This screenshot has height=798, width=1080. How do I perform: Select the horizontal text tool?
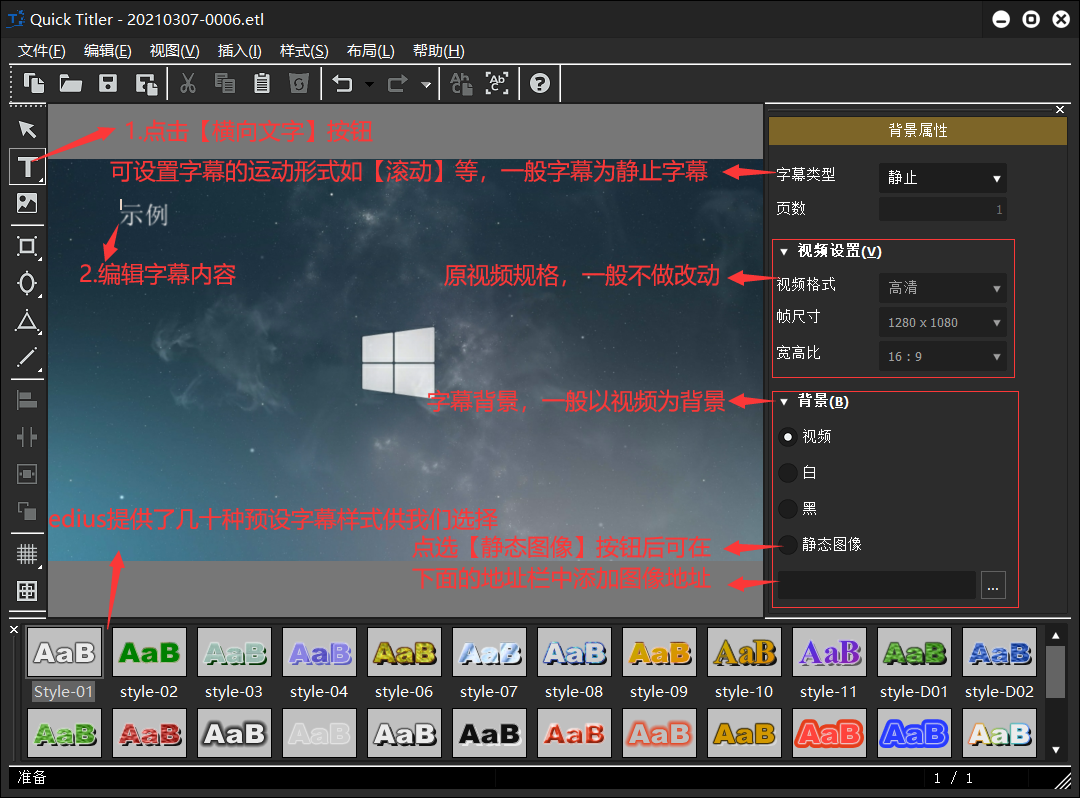point(27,166)
